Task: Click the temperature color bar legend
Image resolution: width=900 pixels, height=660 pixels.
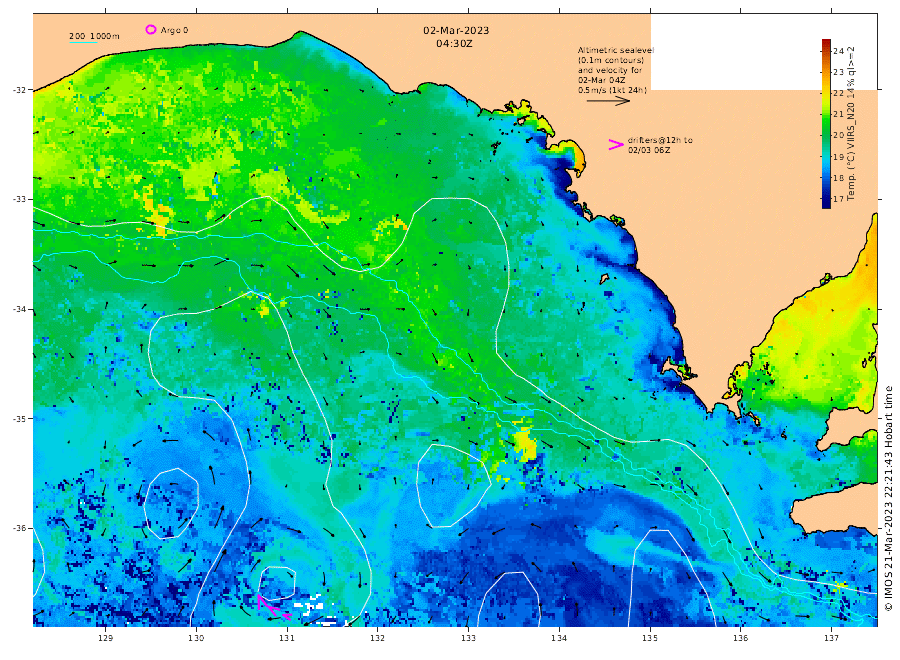Action: (x=826, y=123)
